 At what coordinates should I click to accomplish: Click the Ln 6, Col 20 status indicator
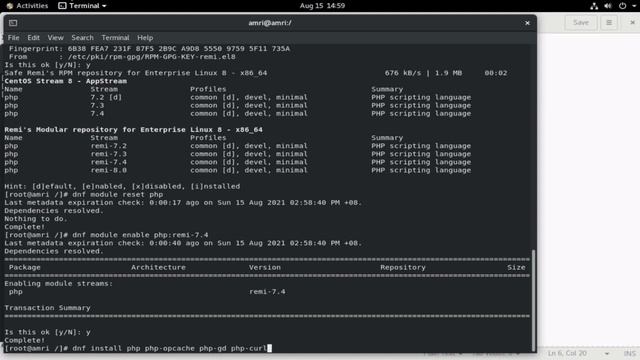[567, 353]
